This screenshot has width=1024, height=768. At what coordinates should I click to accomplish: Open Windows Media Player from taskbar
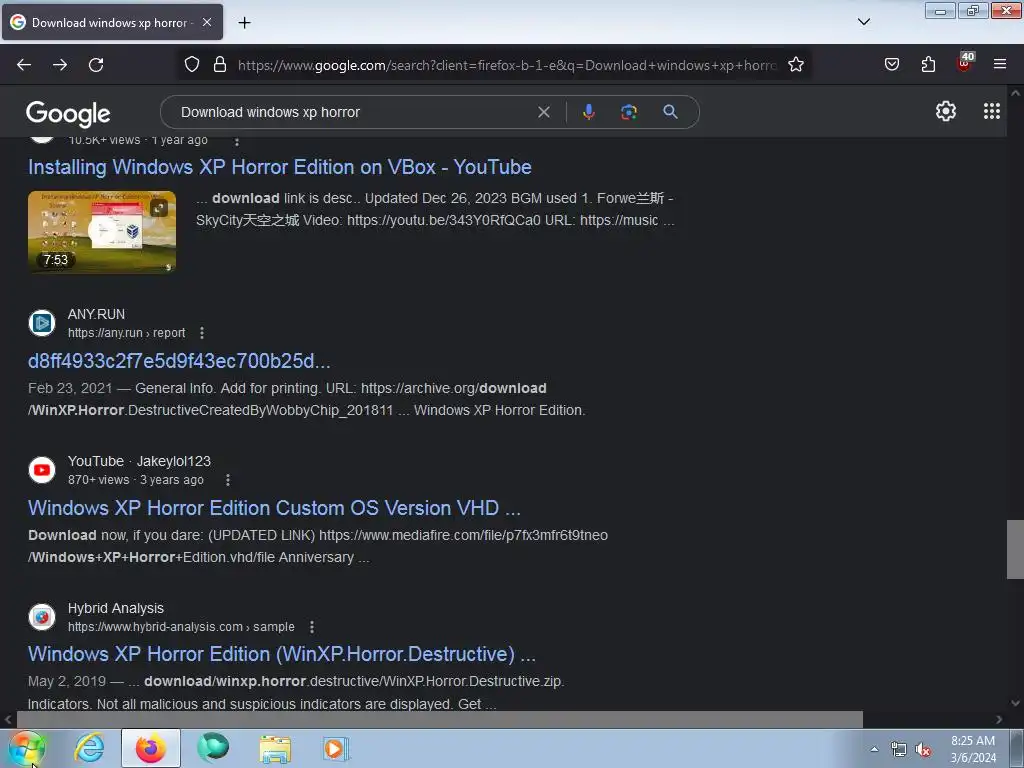[x=336, y=748]
